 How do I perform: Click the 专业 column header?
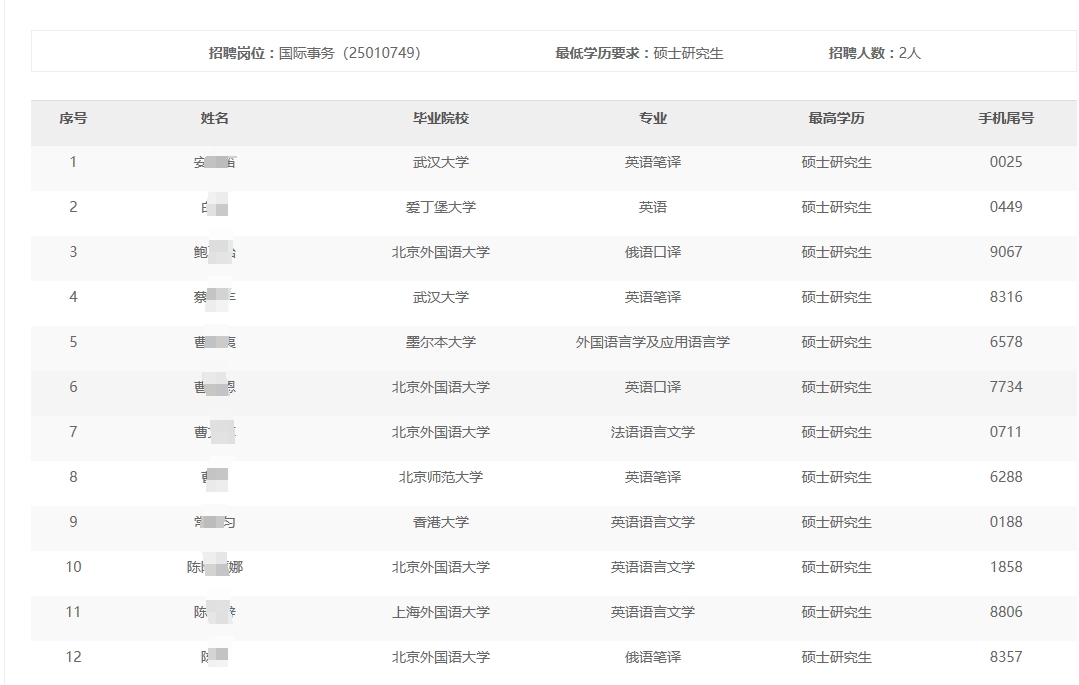click(653, 118)
